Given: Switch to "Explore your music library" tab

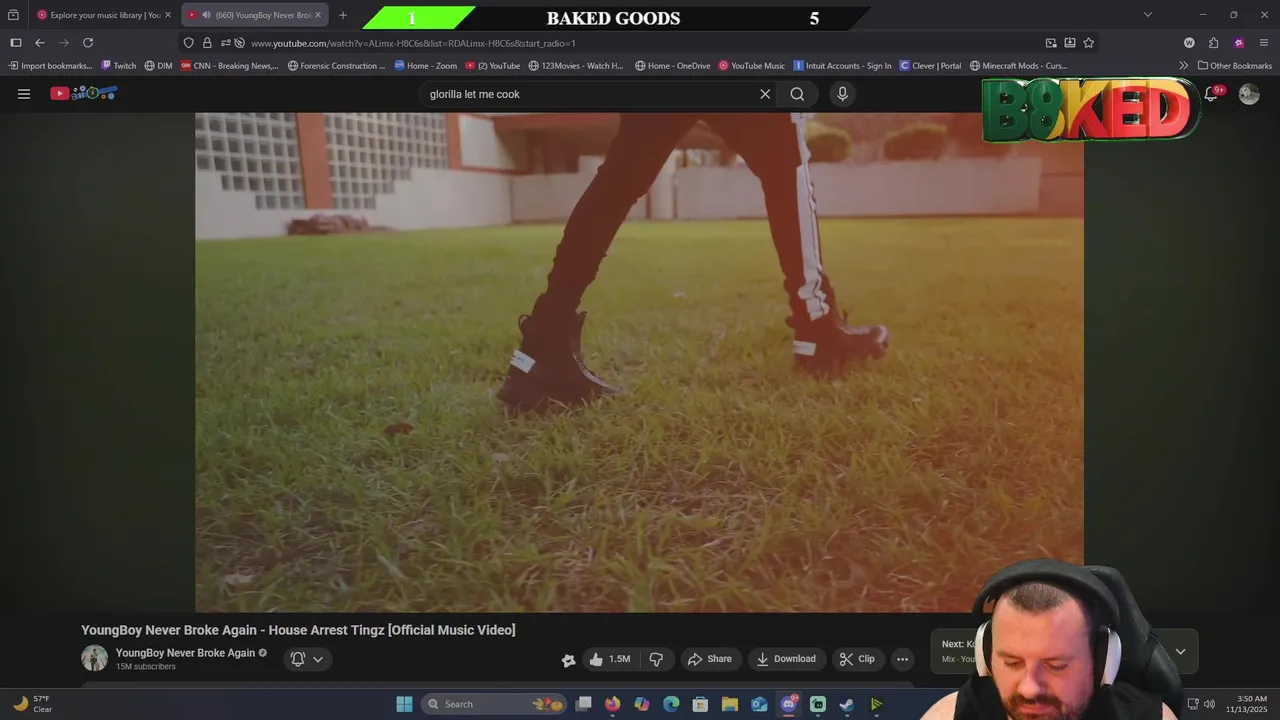Looking at the screenshot, I should (105, 15).
